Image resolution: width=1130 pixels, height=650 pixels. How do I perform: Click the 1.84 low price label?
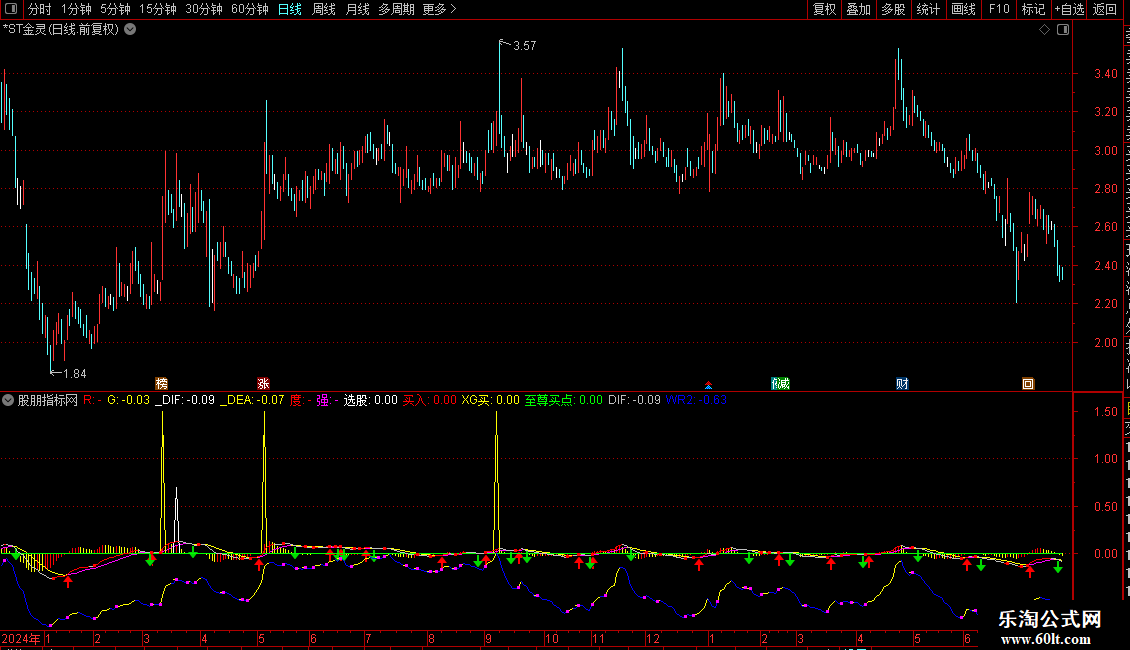pos(75,373)
